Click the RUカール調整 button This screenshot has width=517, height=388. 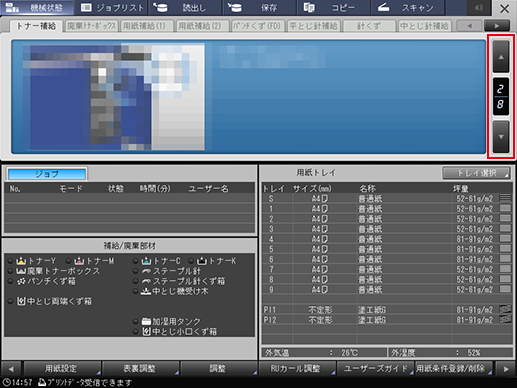coord(296,369)
